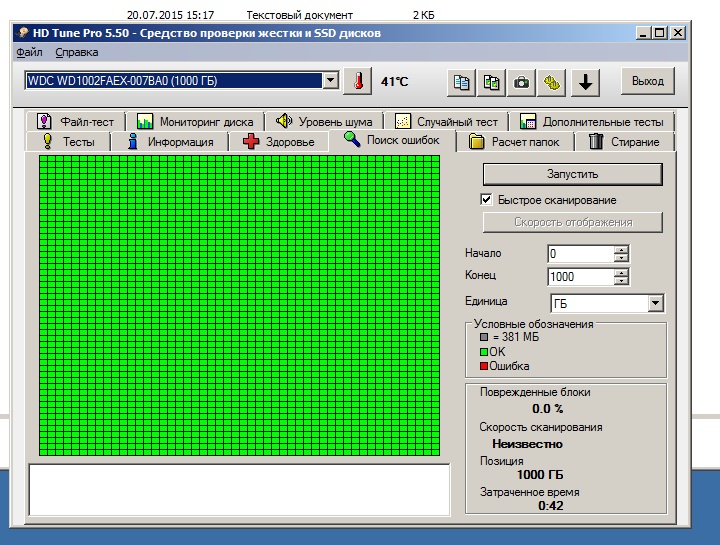
Task: Click the thermometer temperature icon
Action: coord(358,82)
